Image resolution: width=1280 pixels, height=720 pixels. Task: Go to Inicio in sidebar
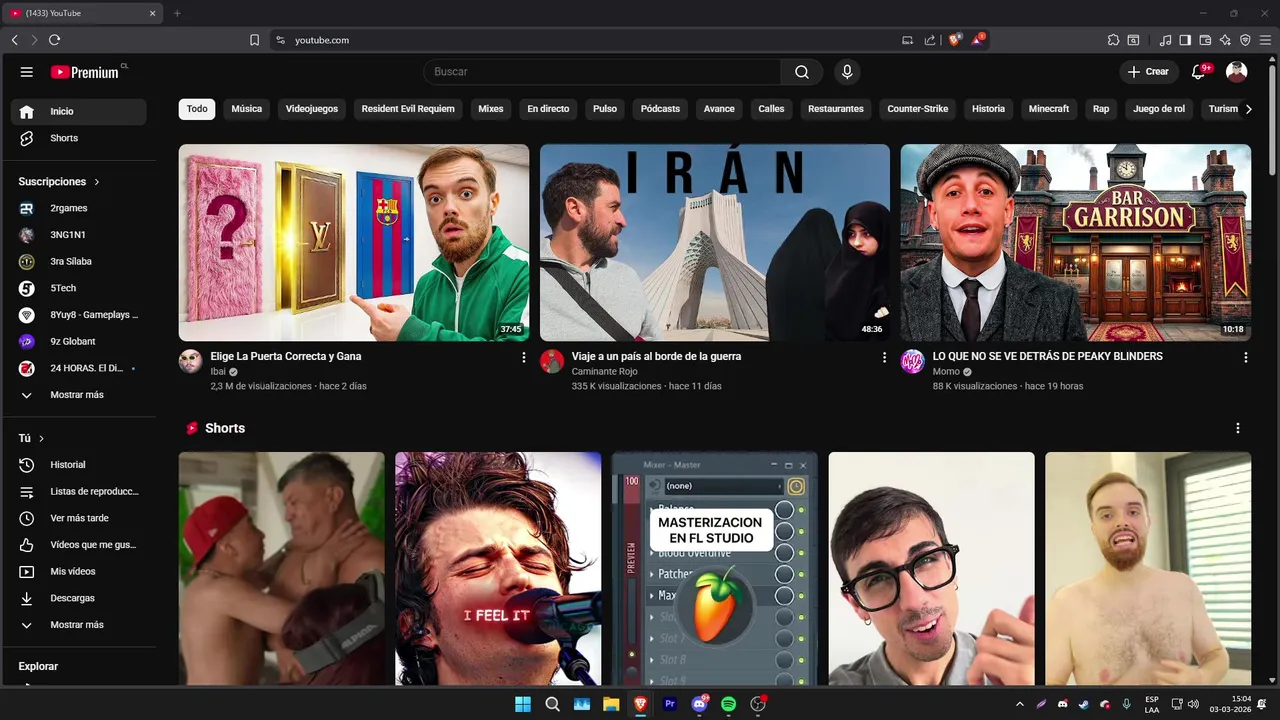coord(78,111)
